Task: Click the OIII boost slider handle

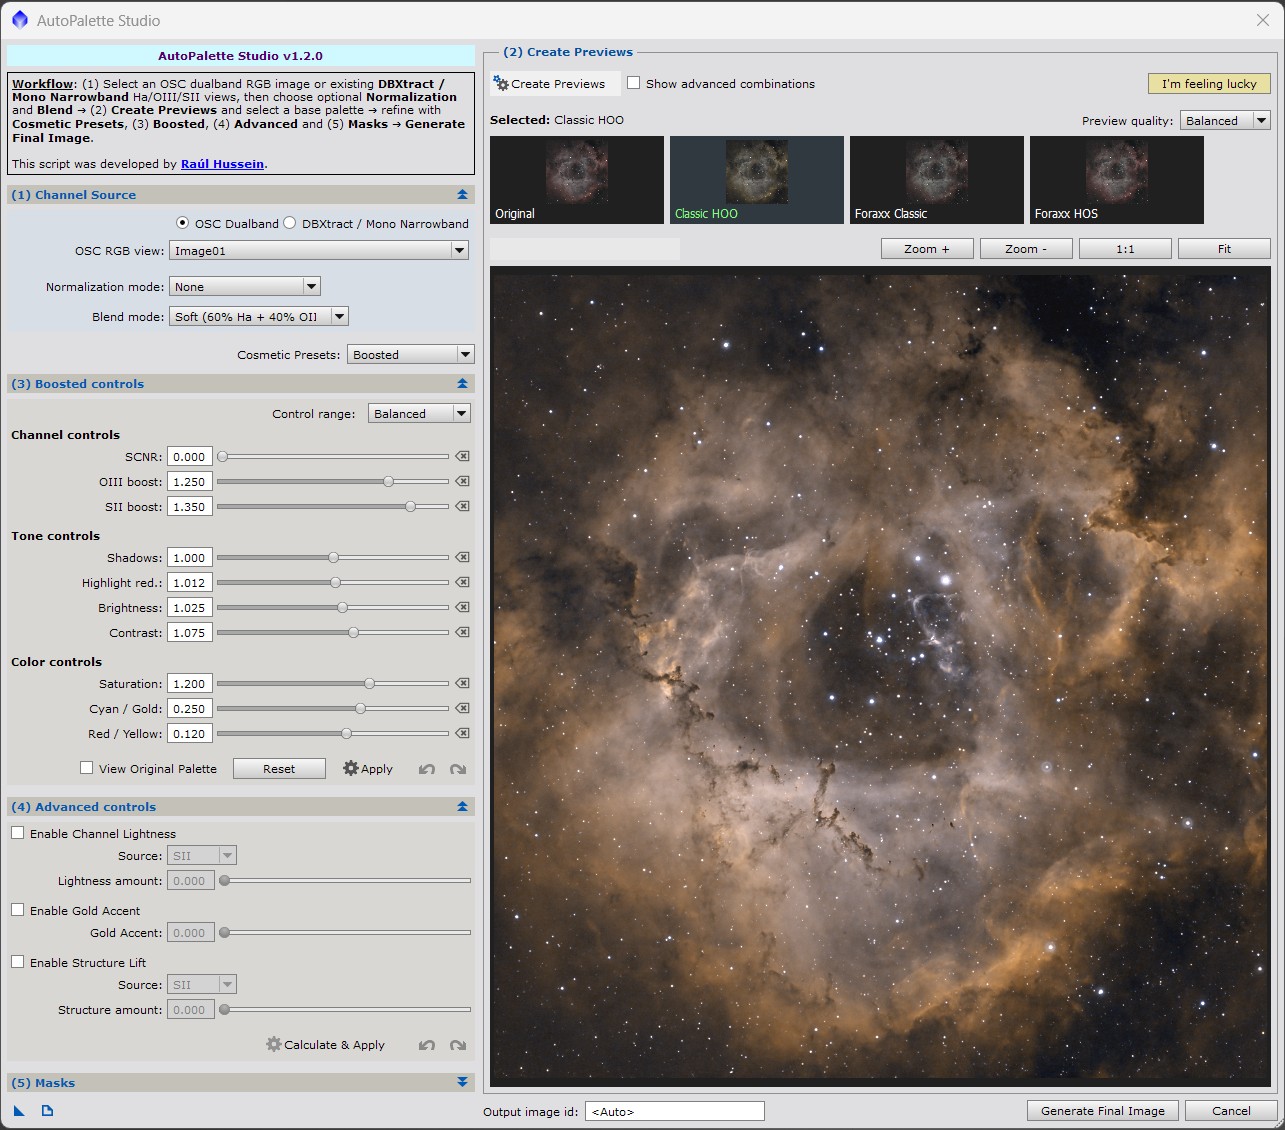Action: [388, 481]
